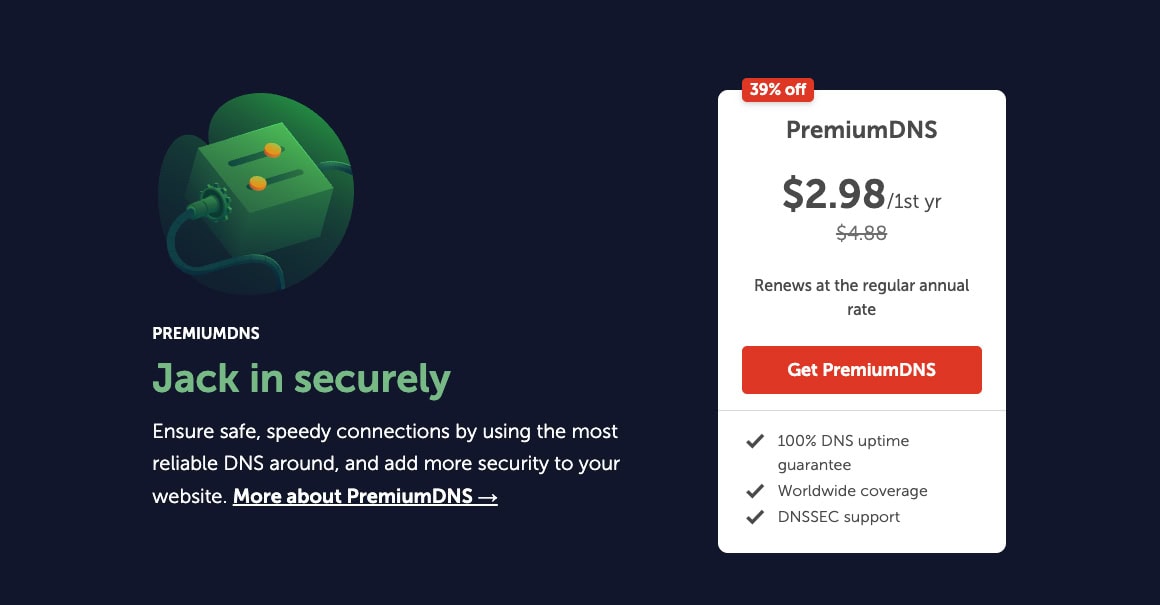Click the checkmark next to DNSSEC support

pyautogui.click(x=755, y=517)
